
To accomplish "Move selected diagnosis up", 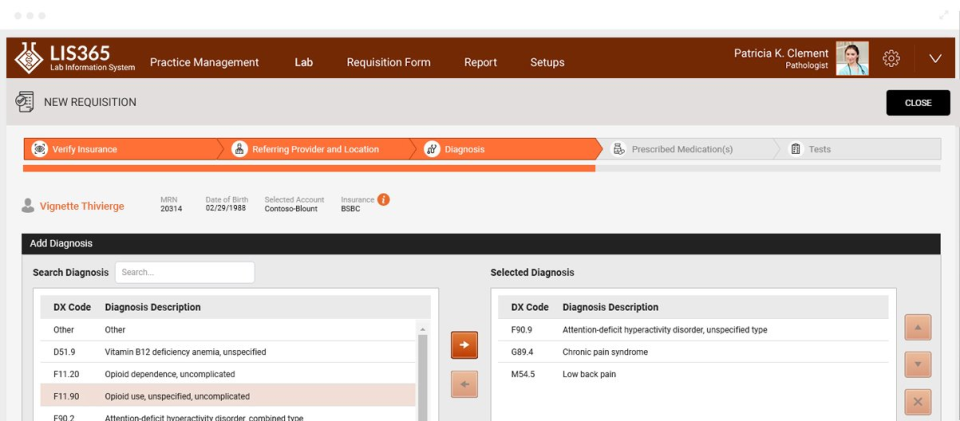I will (x=918, y=327).
